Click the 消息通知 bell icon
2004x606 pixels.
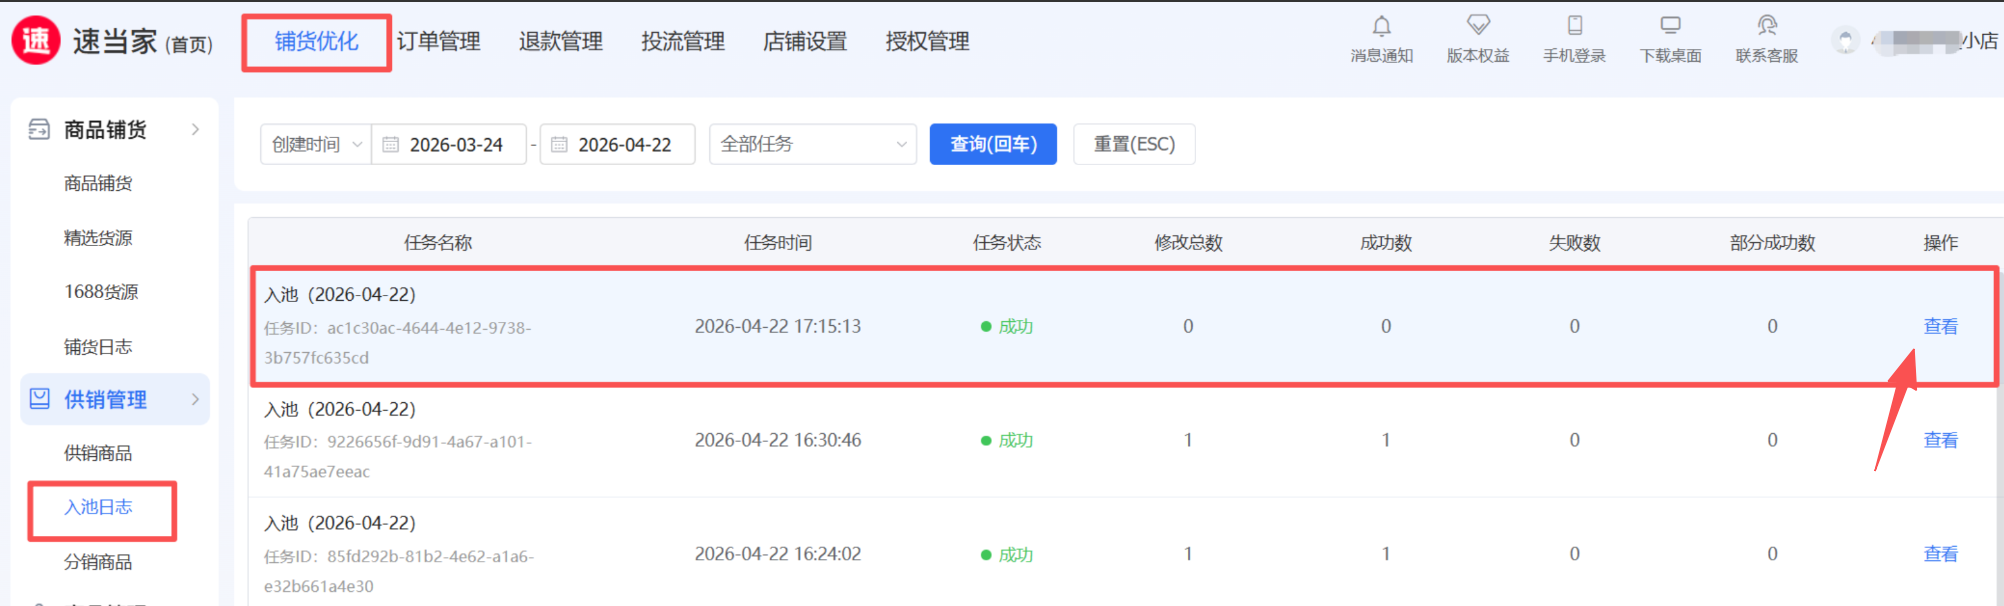pos(1381,26)
